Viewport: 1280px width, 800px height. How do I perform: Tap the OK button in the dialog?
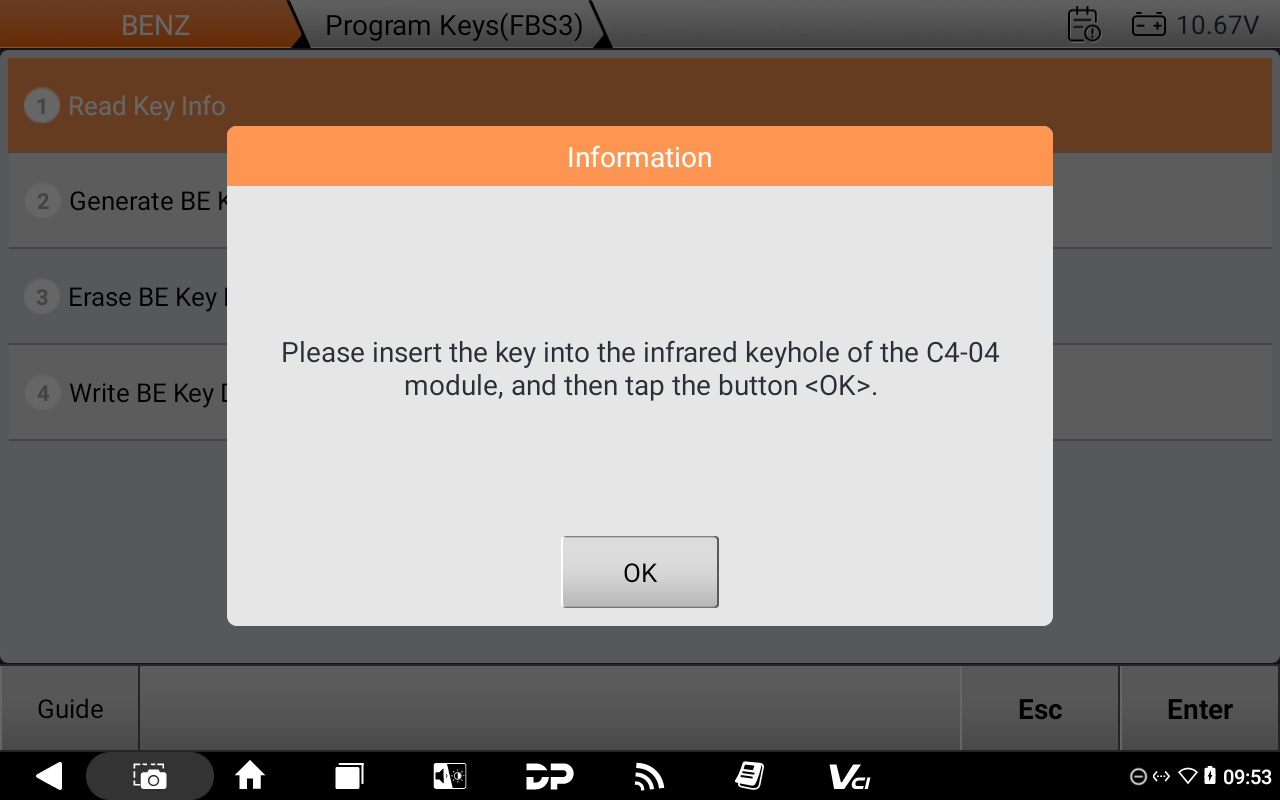click(640, 572)
